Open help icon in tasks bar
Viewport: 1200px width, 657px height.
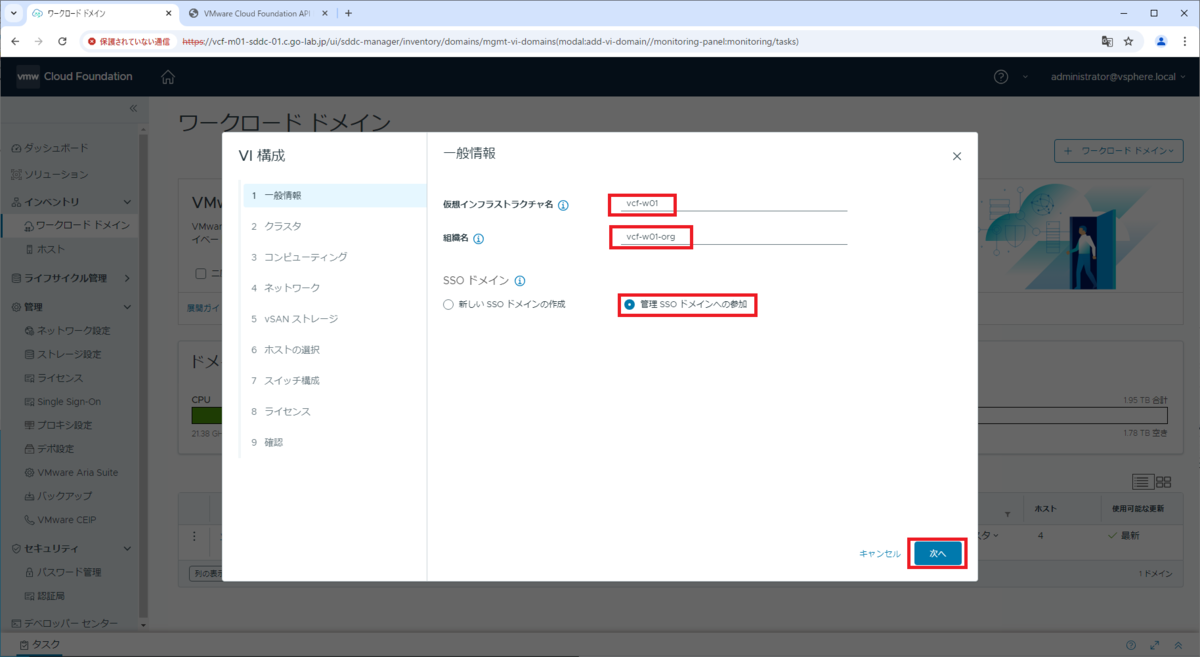tap(1131, 645)
